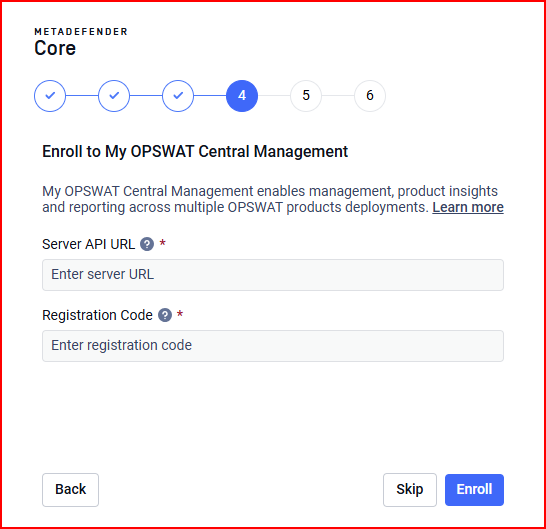This screenshot has width=546, height=529.
Task: Click the required asterisk beside Registration Code
Action: click(180, 313)
